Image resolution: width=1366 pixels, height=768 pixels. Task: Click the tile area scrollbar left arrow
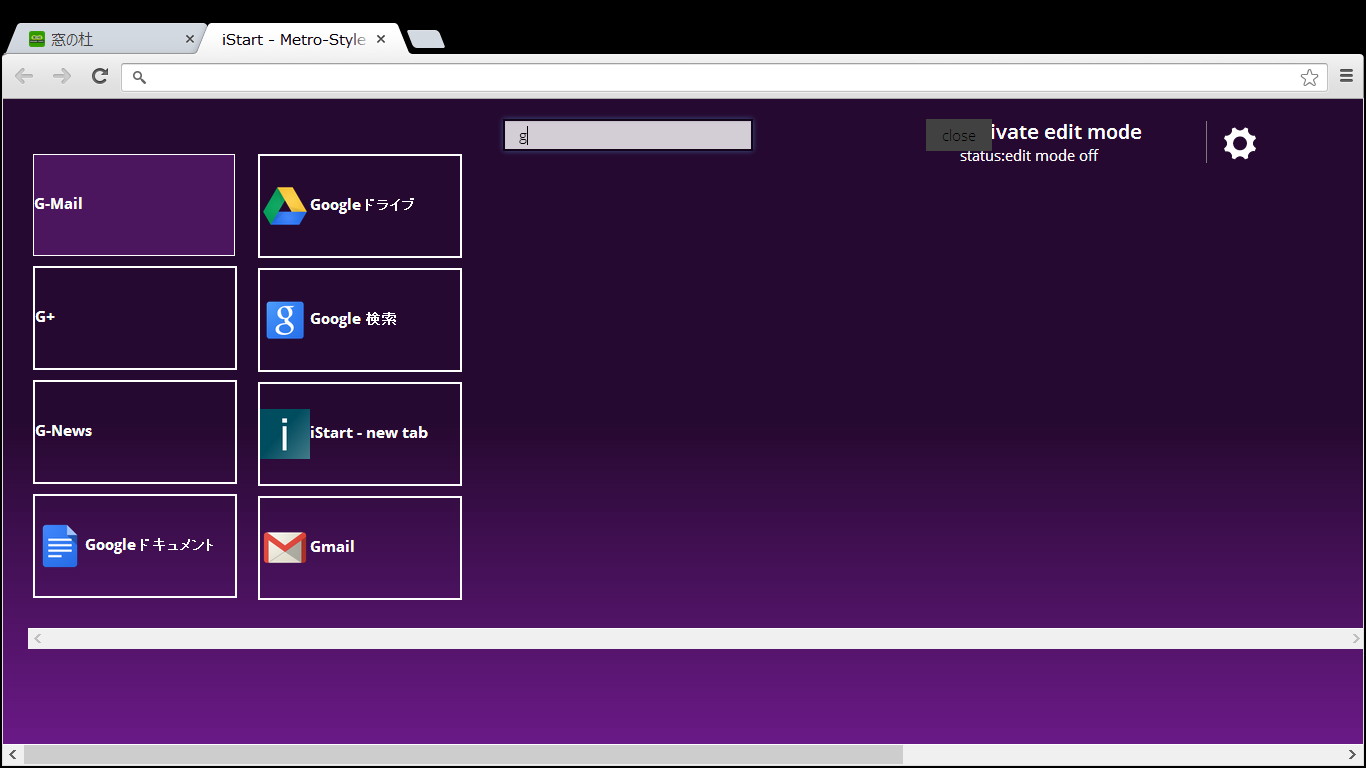coord(38,638)
